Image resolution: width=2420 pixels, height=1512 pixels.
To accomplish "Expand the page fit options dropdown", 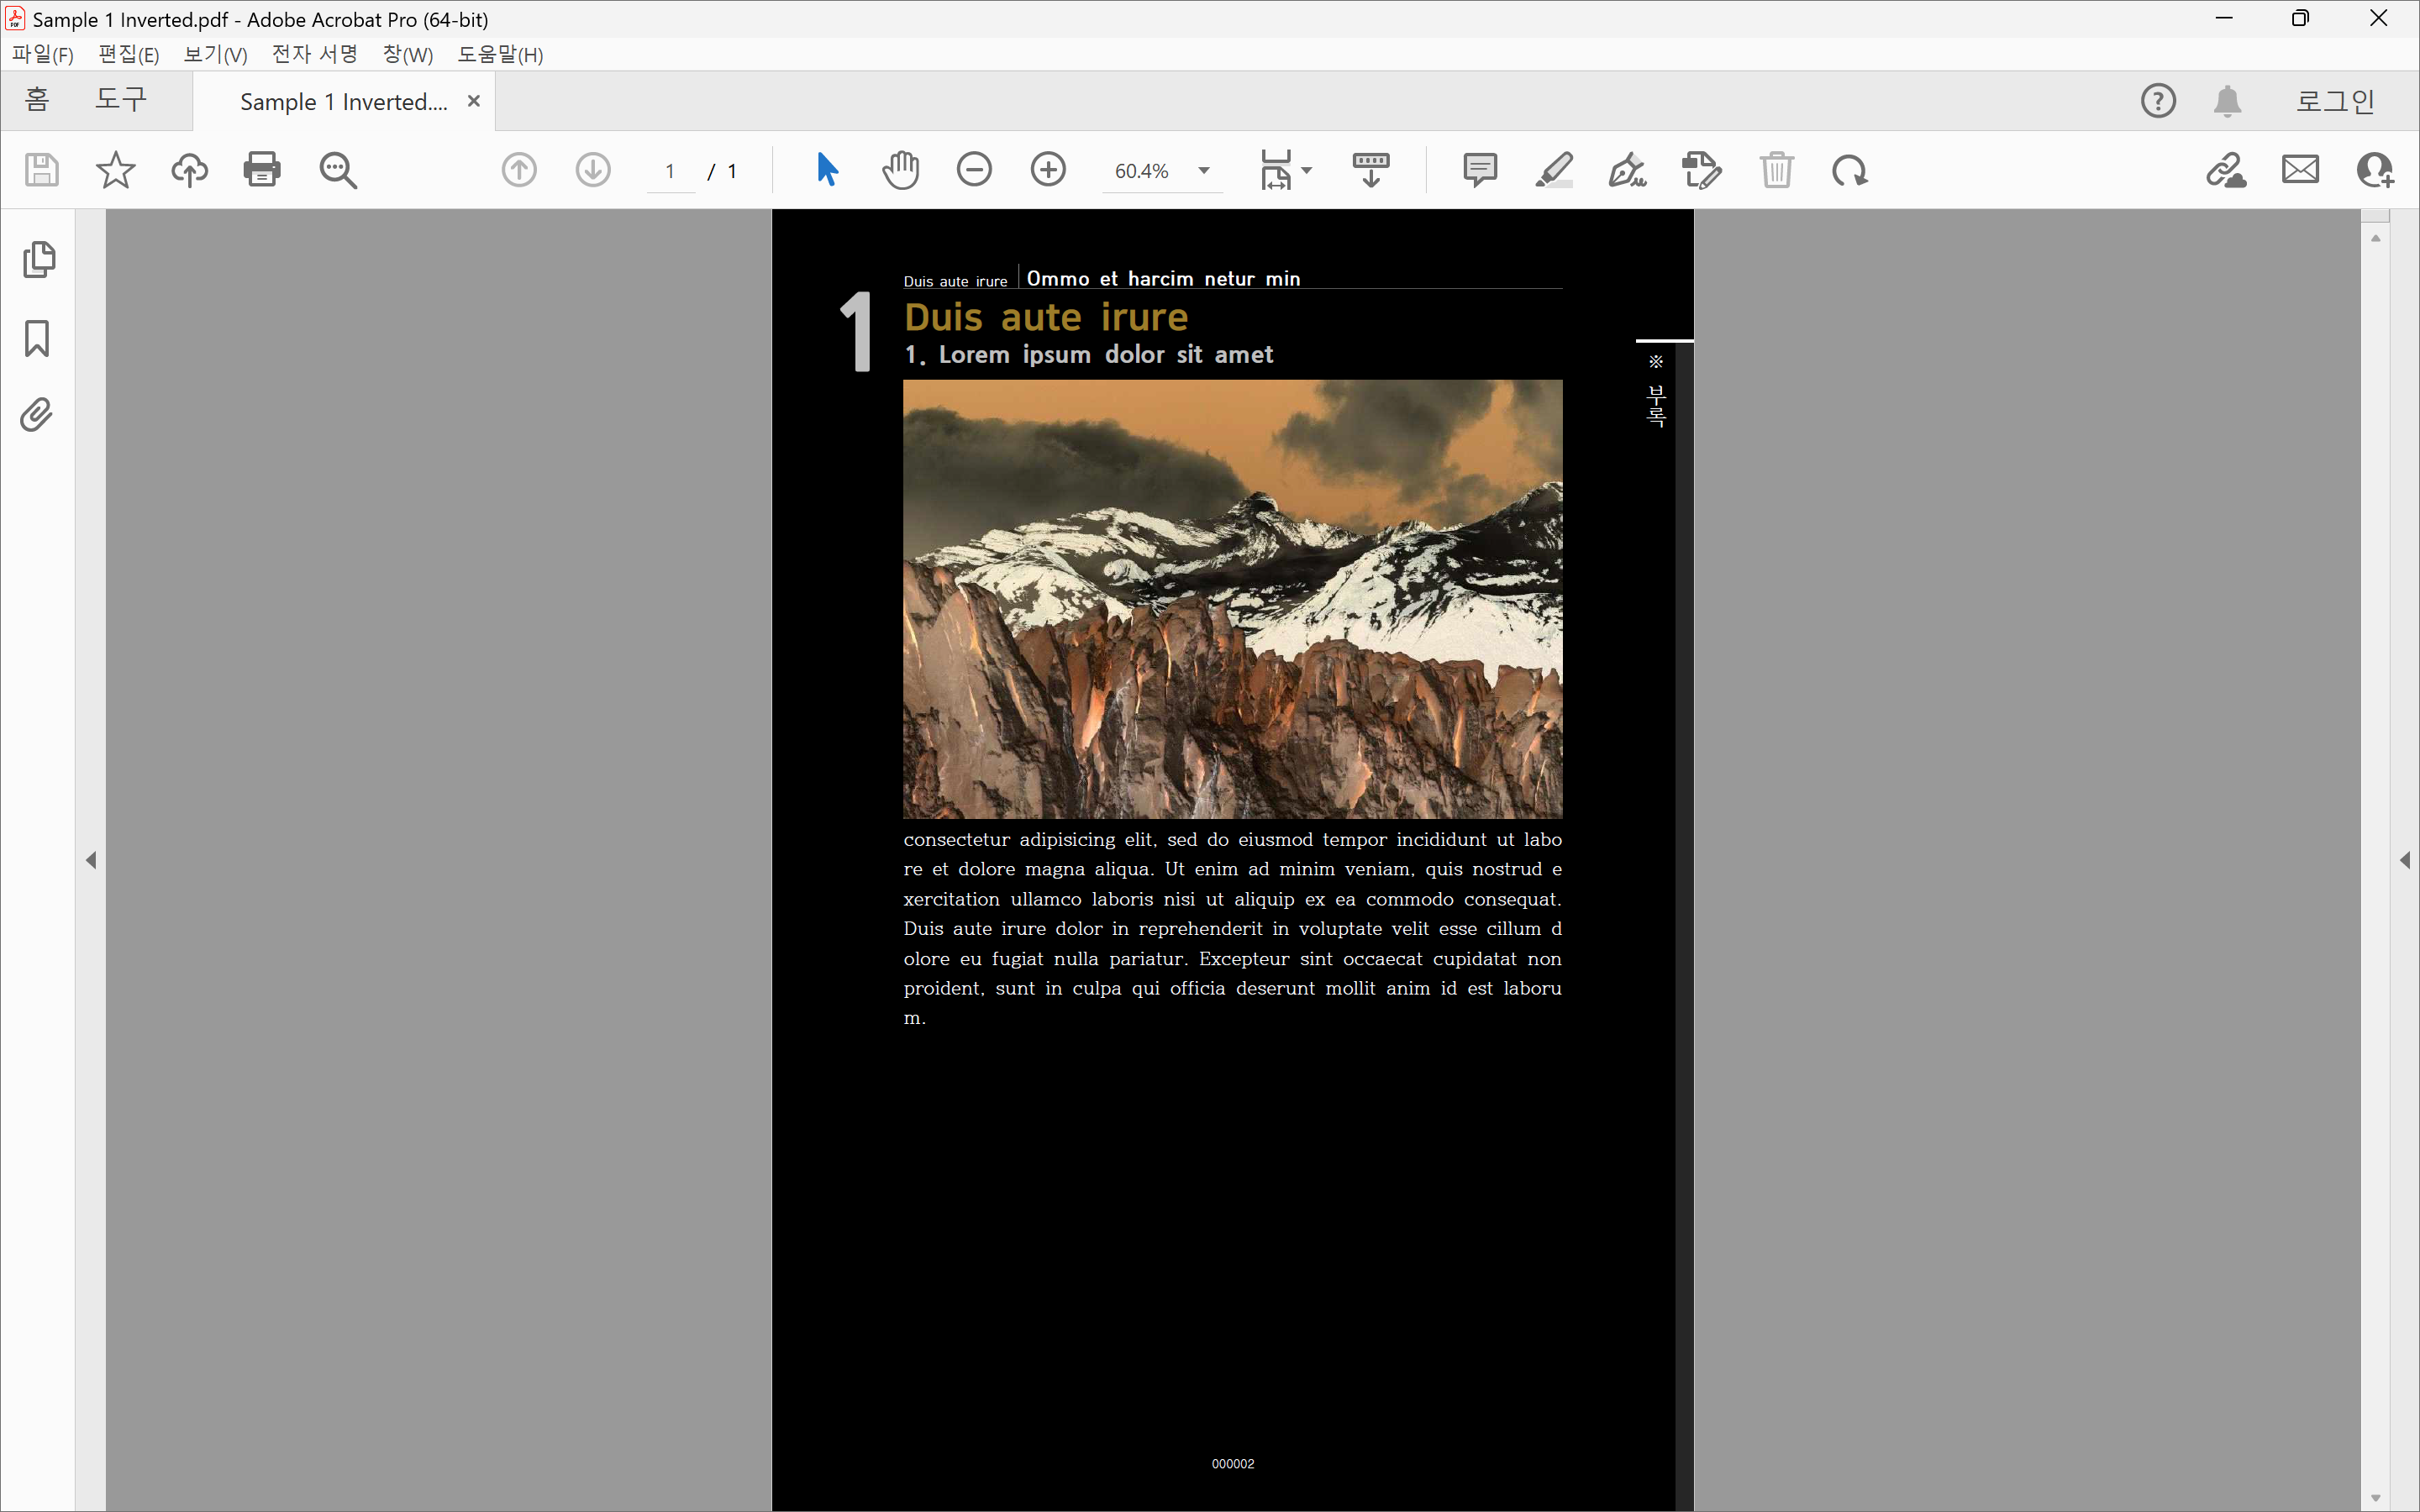I will tap(1306, 171).
